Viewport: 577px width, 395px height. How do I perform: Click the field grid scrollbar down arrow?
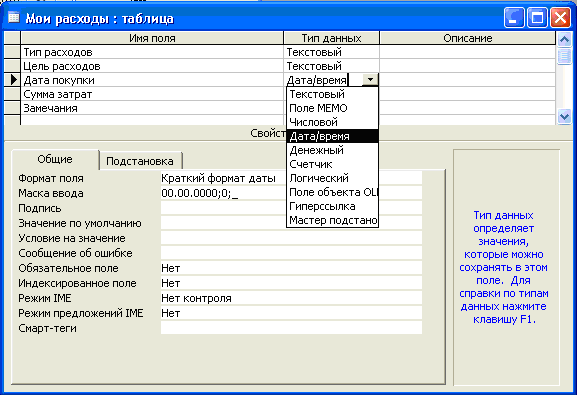(x=564, y=117)
